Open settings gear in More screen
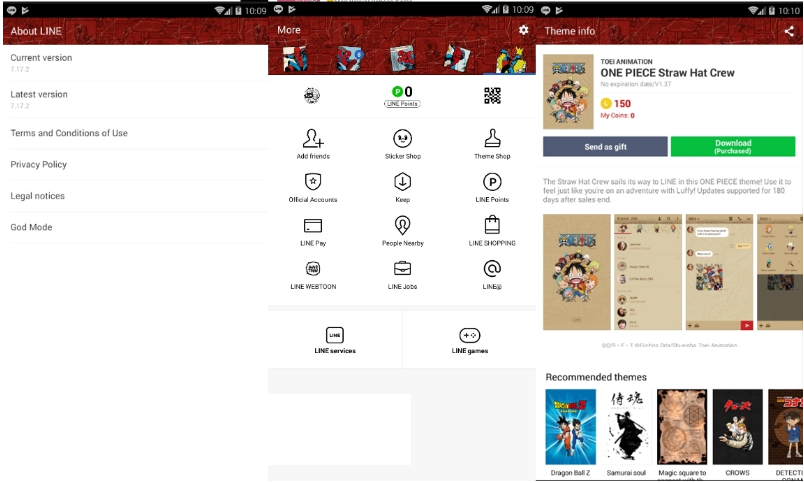 point(523,30)
